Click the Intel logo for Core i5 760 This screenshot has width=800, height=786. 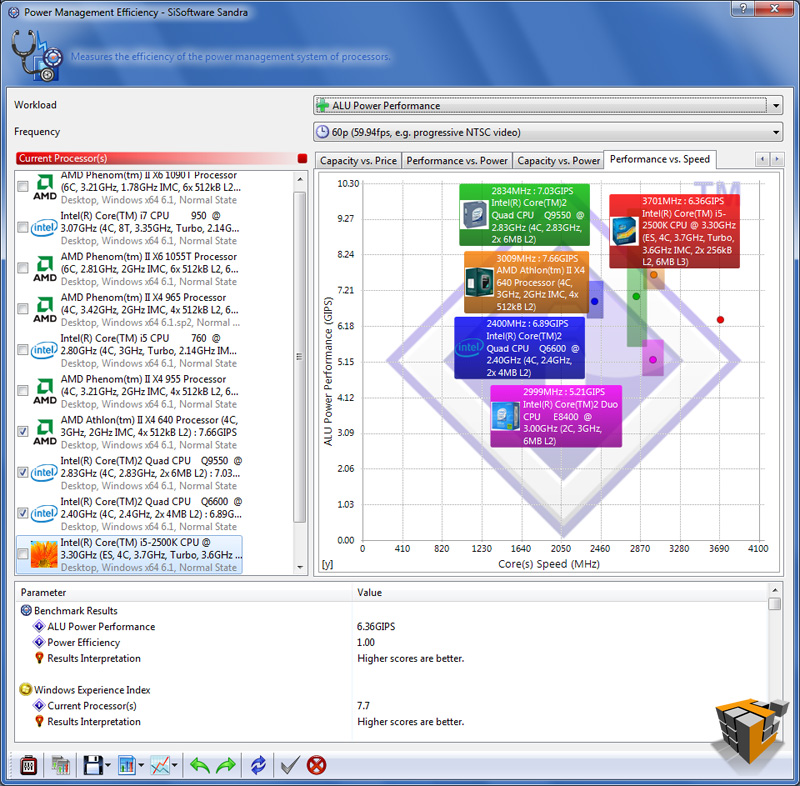44,350
